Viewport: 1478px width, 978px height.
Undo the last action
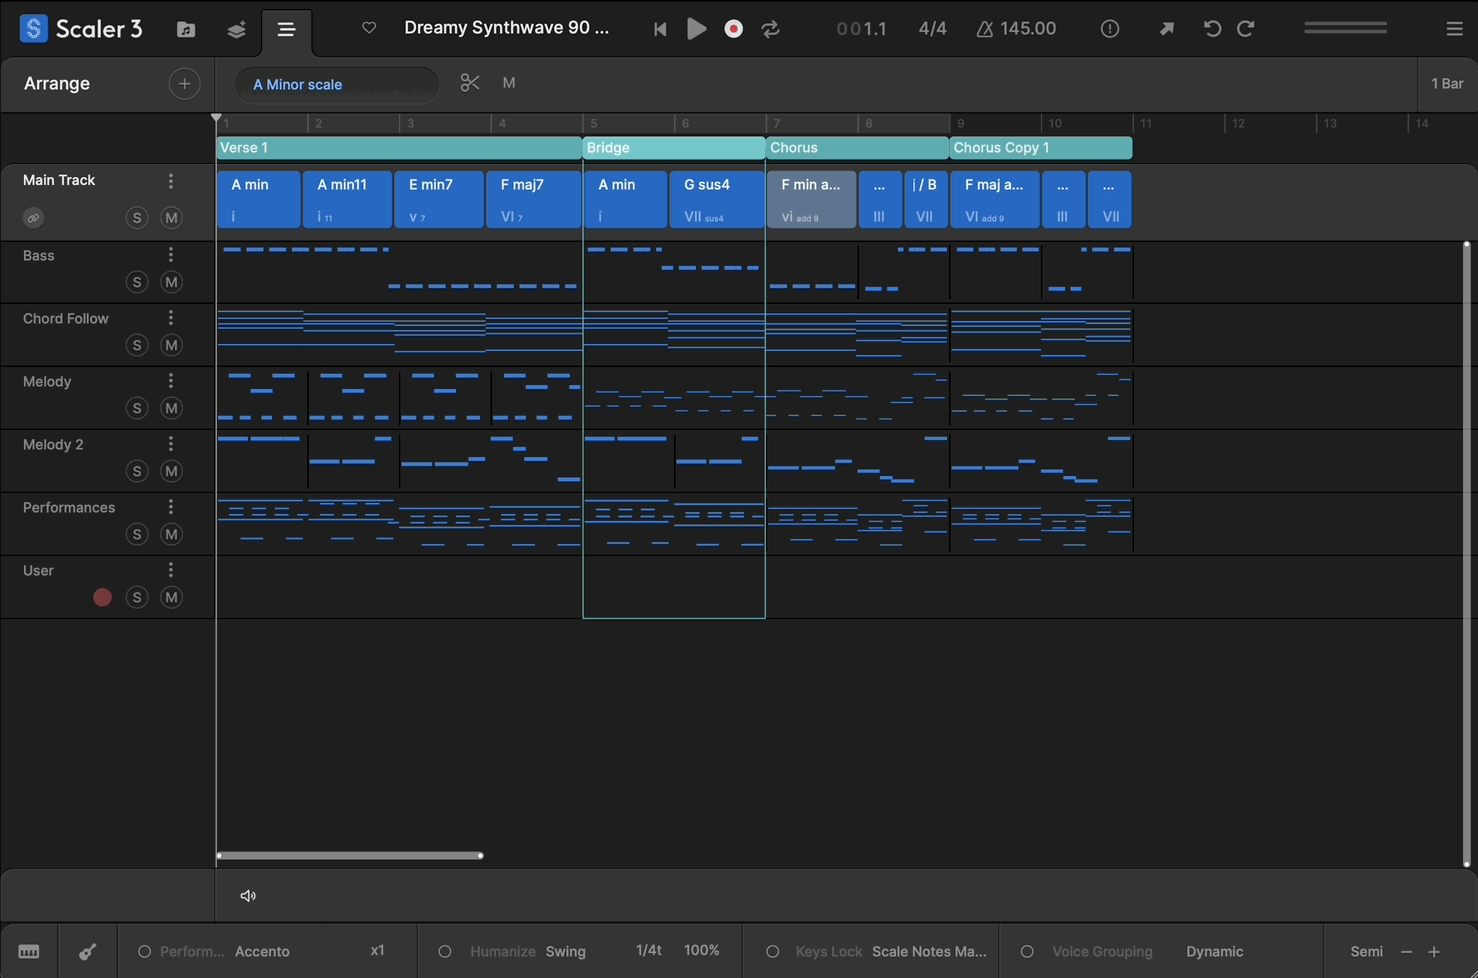pos(1212,29)
